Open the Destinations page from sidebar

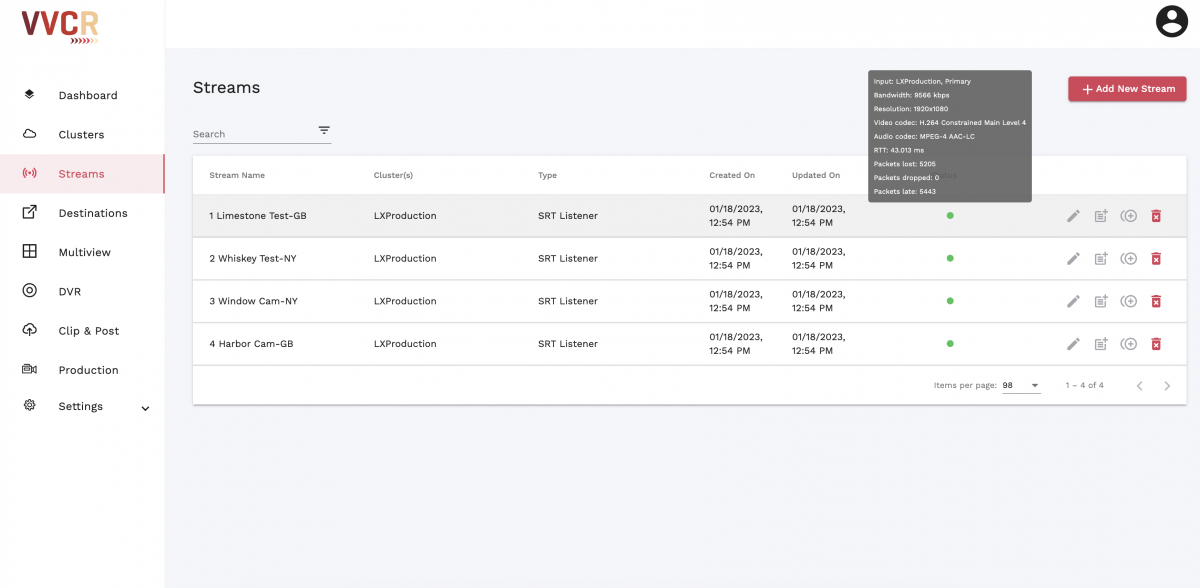click(92, 213)
